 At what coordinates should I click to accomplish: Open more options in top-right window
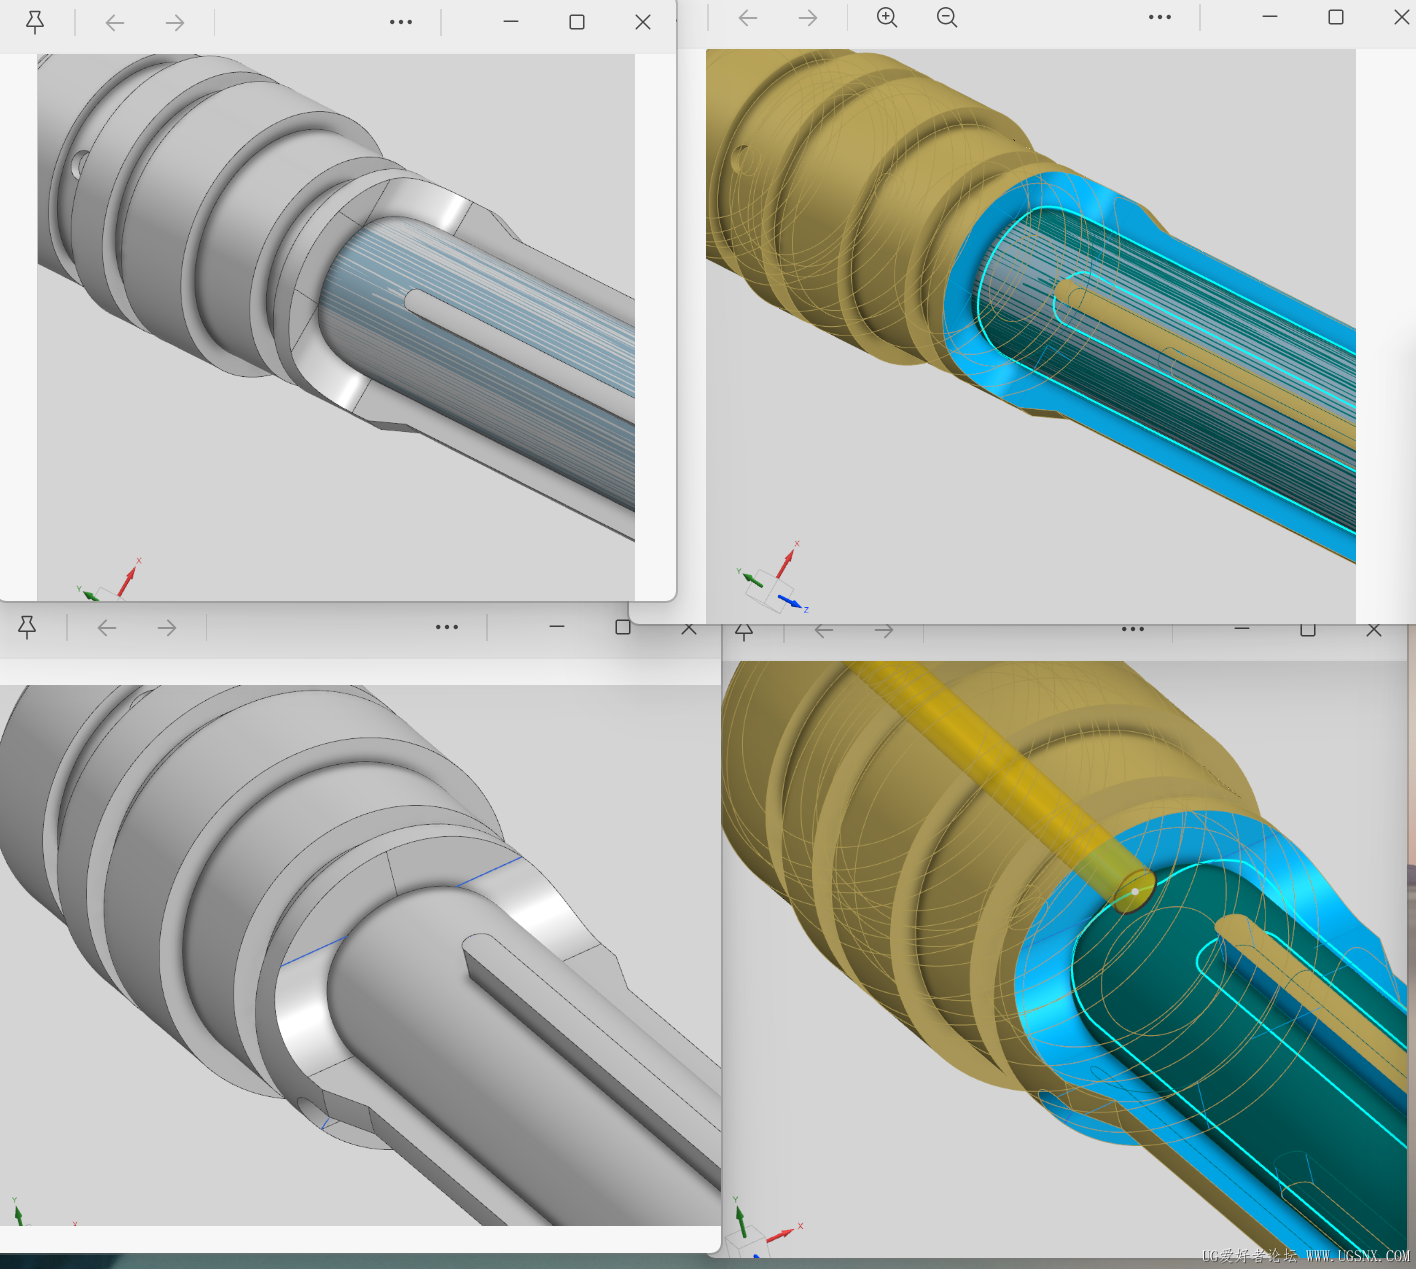click(x=1160, y=18)
